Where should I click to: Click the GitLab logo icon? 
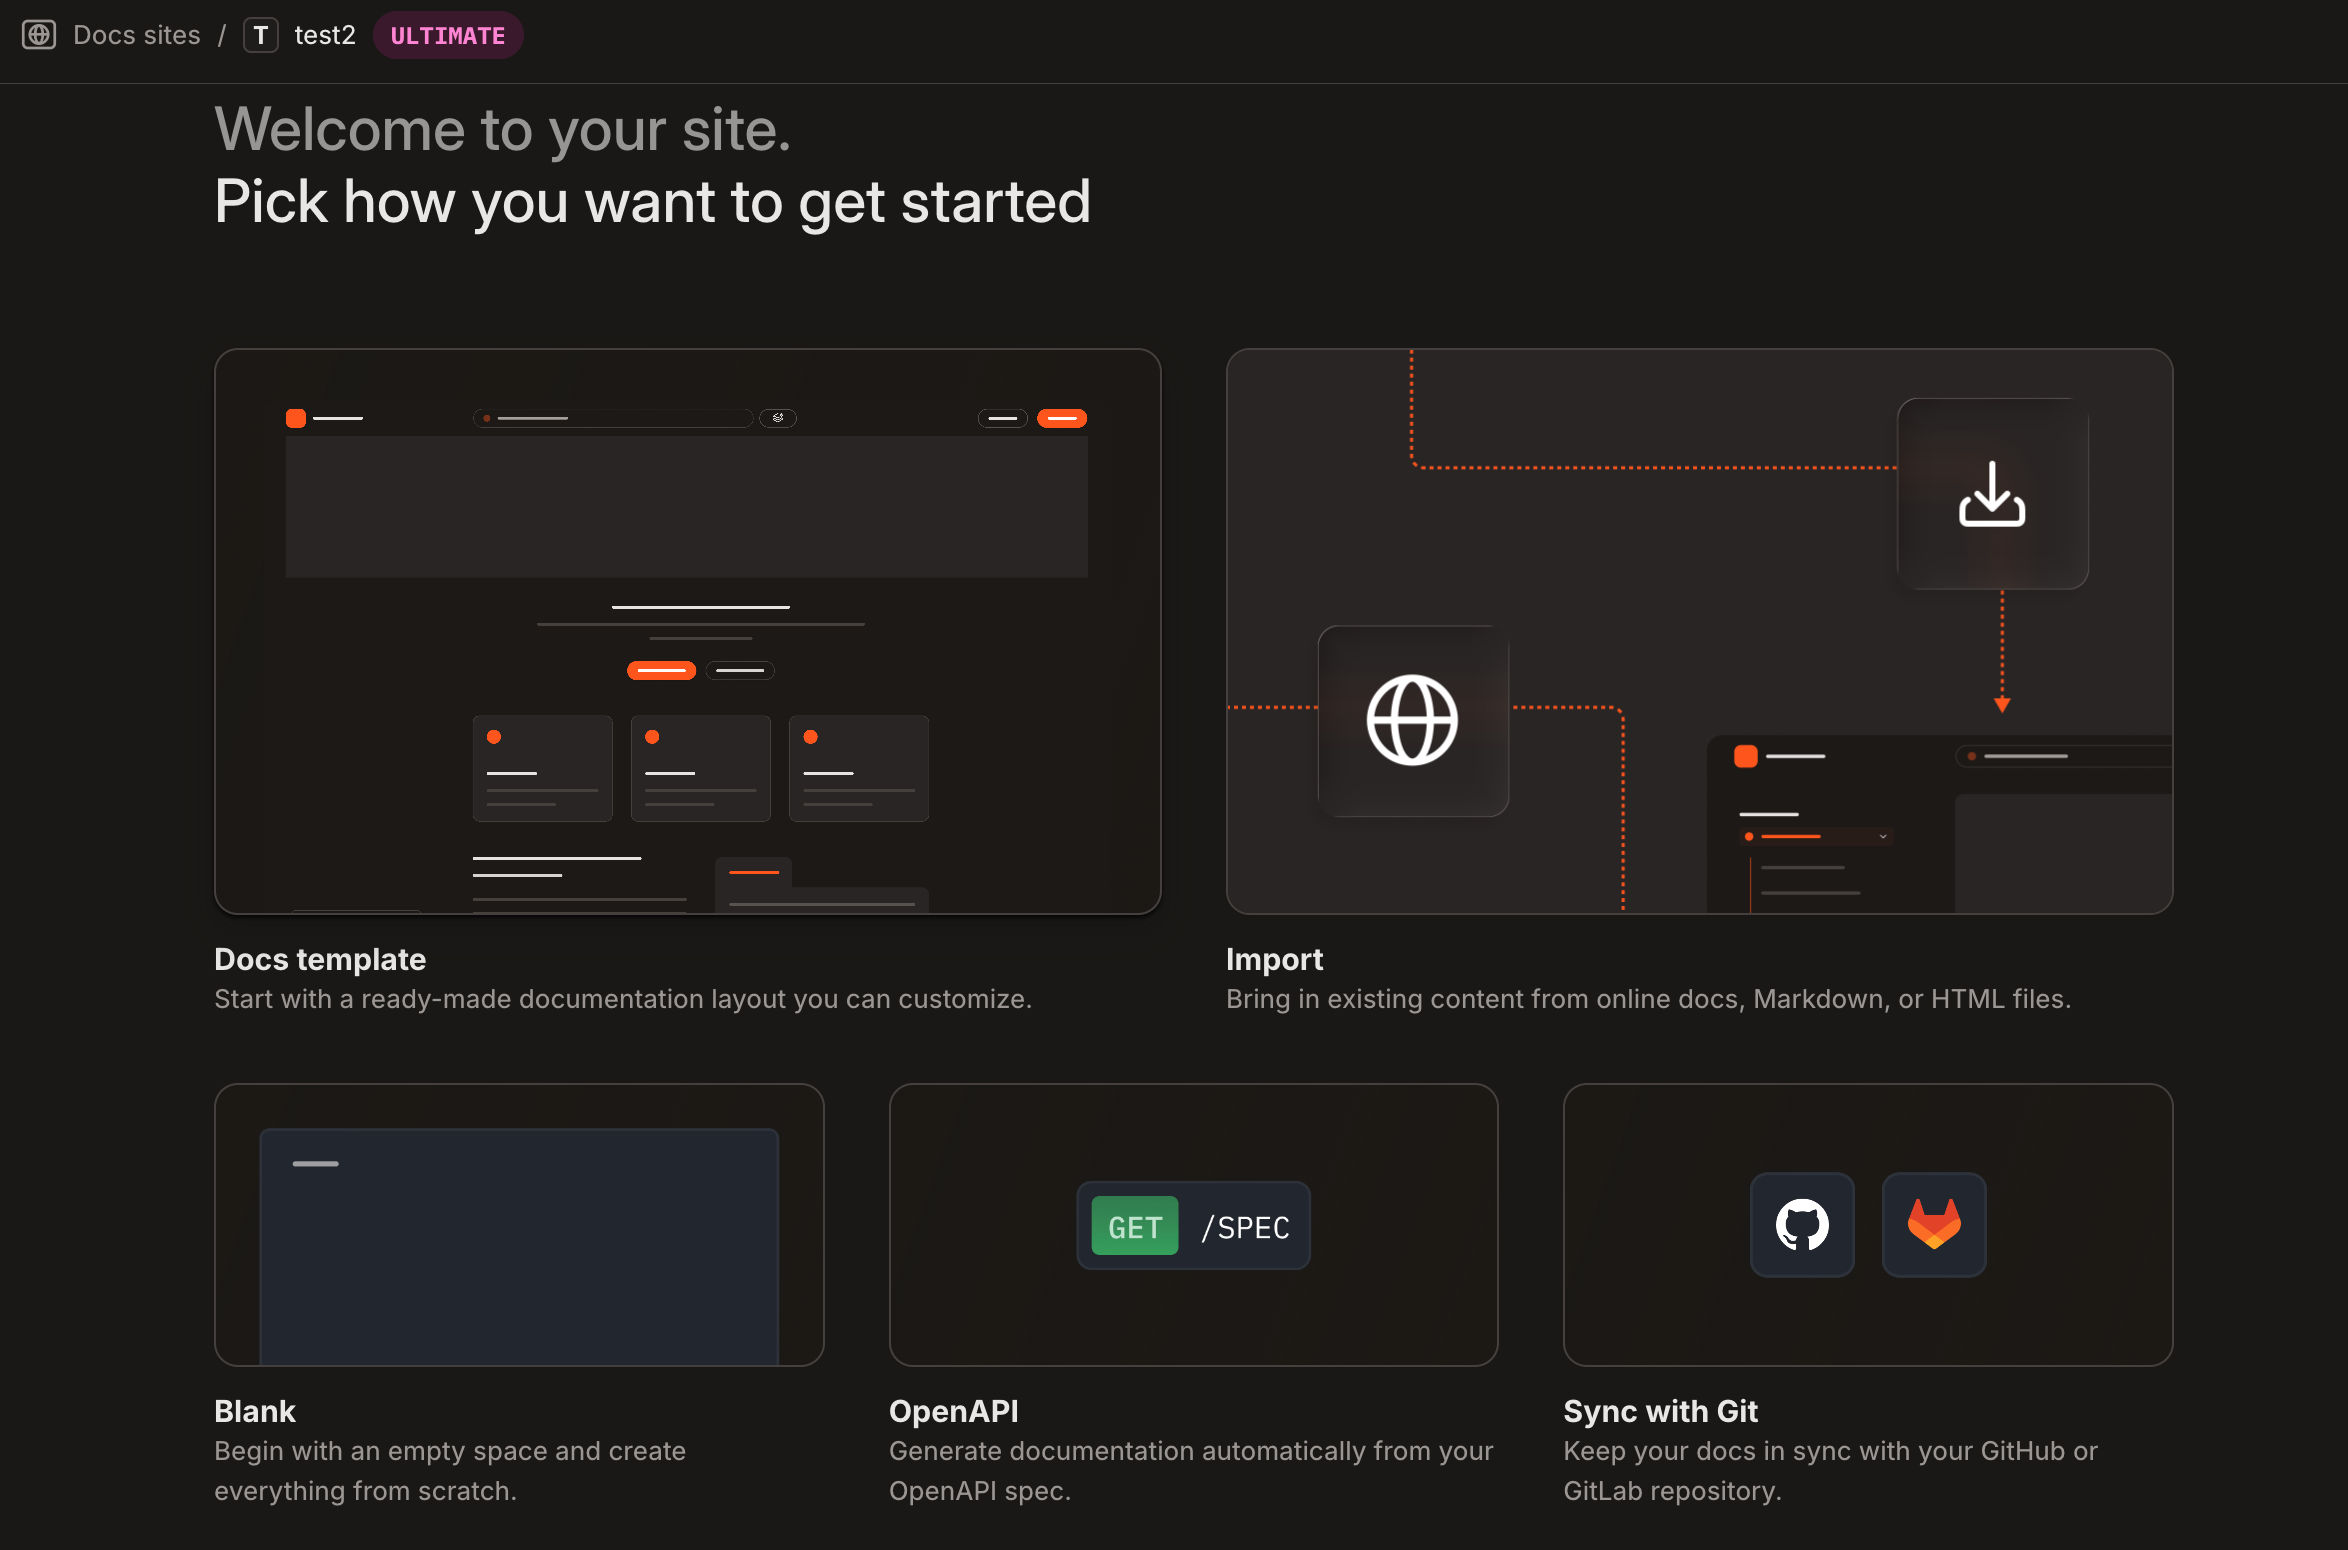tap(1934, 1225)
